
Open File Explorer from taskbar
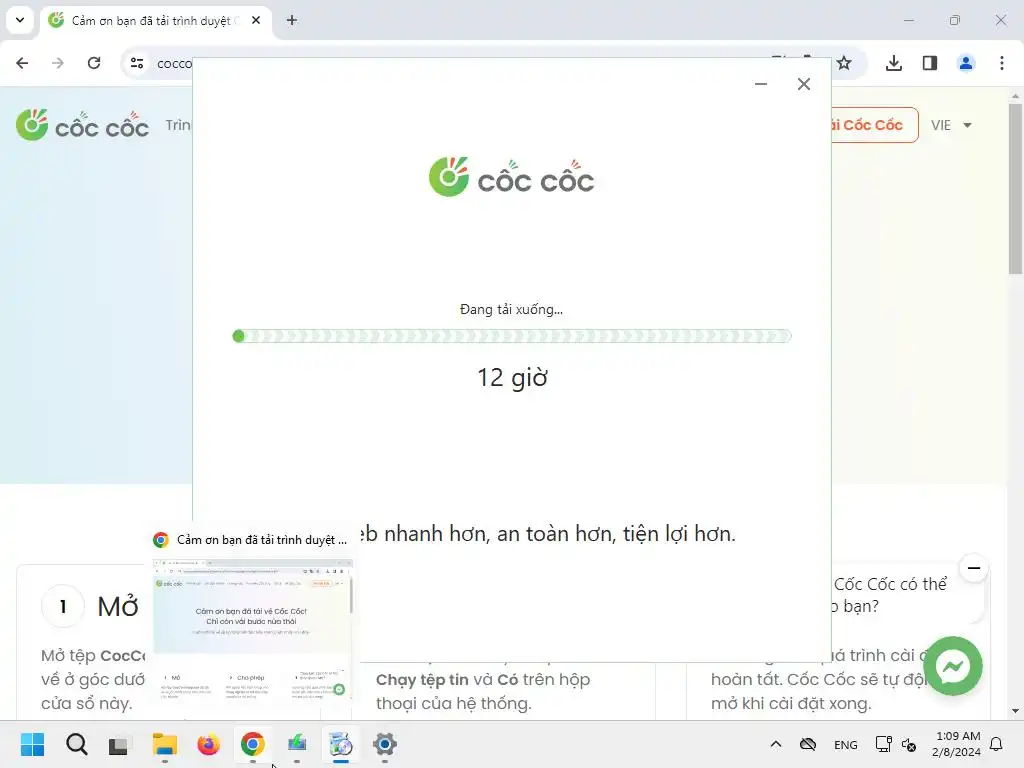coord(165,744)
